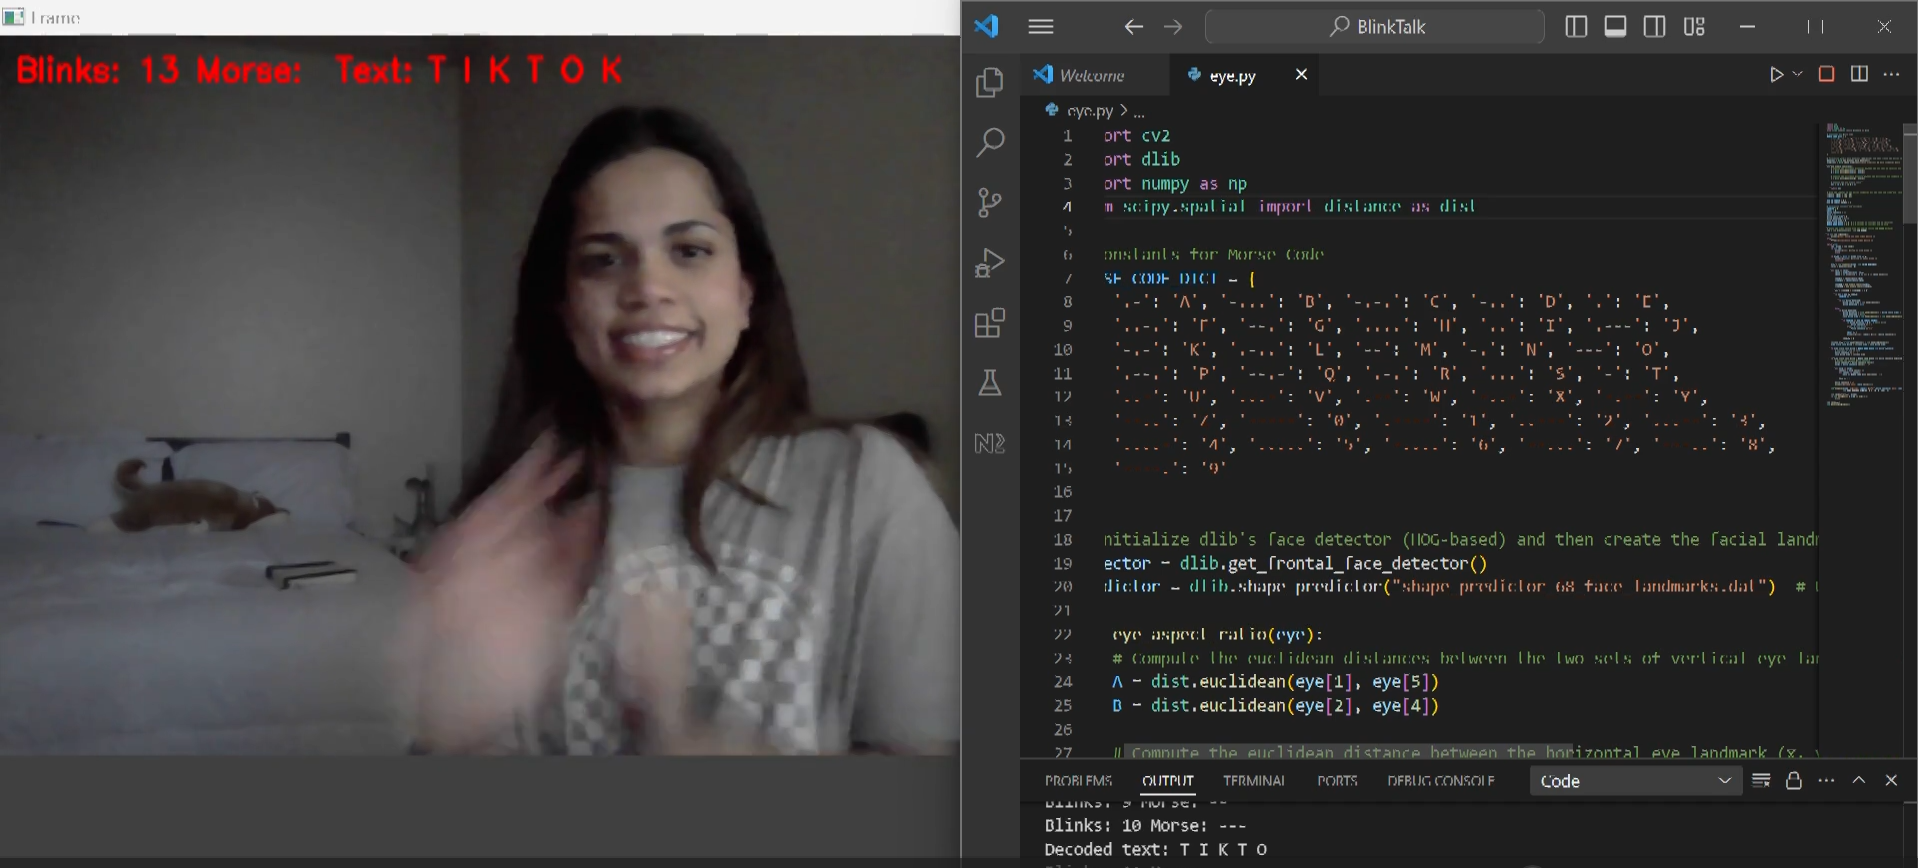This screenshot has width=1918, height=868.
Task: Open the TERMINAL panel tab
Action: 1253,781
